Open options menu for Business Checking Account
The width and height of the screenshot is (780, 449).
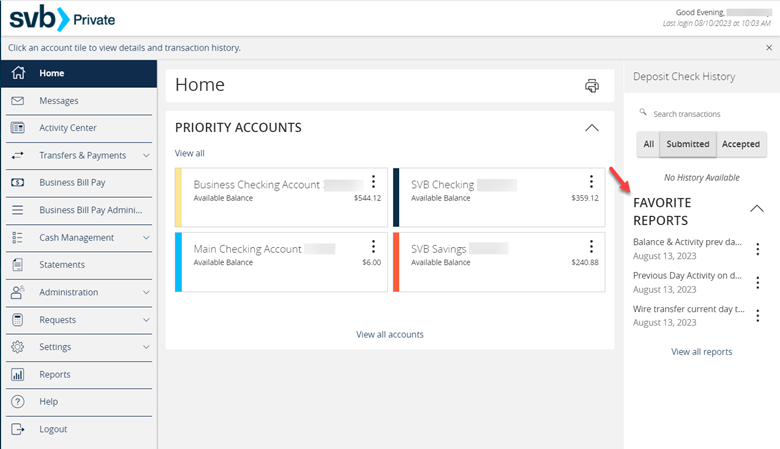pyautogui.click(x=373, y=181)
